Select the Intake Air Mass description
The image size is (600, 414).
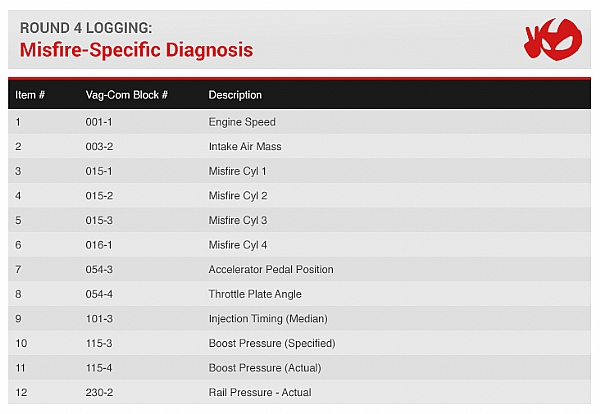coord(245,147)
